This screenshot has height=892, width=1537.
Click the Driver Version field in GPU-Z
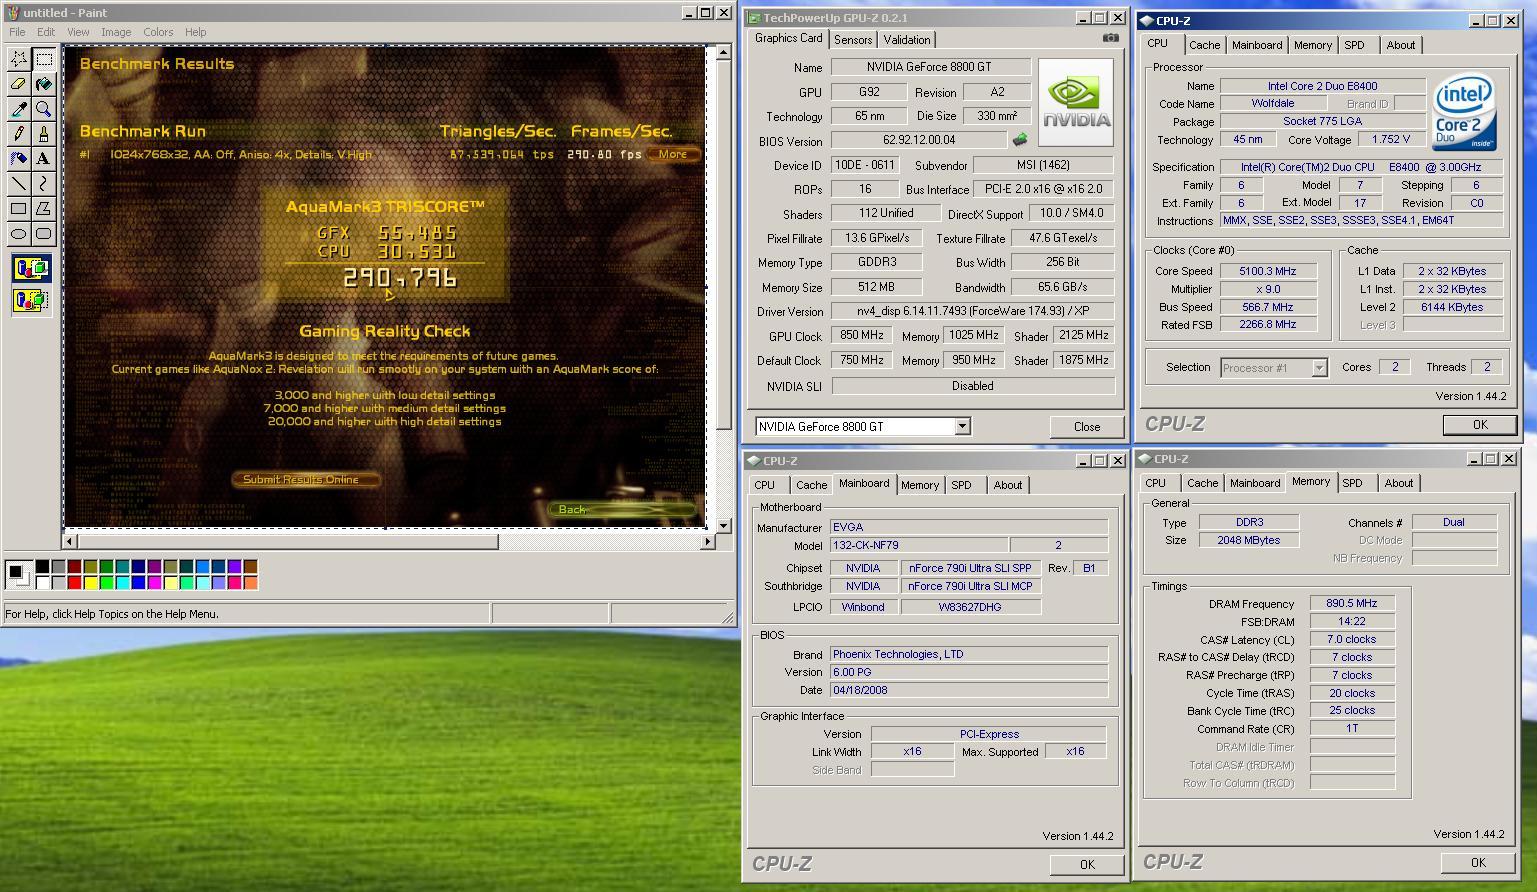[x=973, y=311]
